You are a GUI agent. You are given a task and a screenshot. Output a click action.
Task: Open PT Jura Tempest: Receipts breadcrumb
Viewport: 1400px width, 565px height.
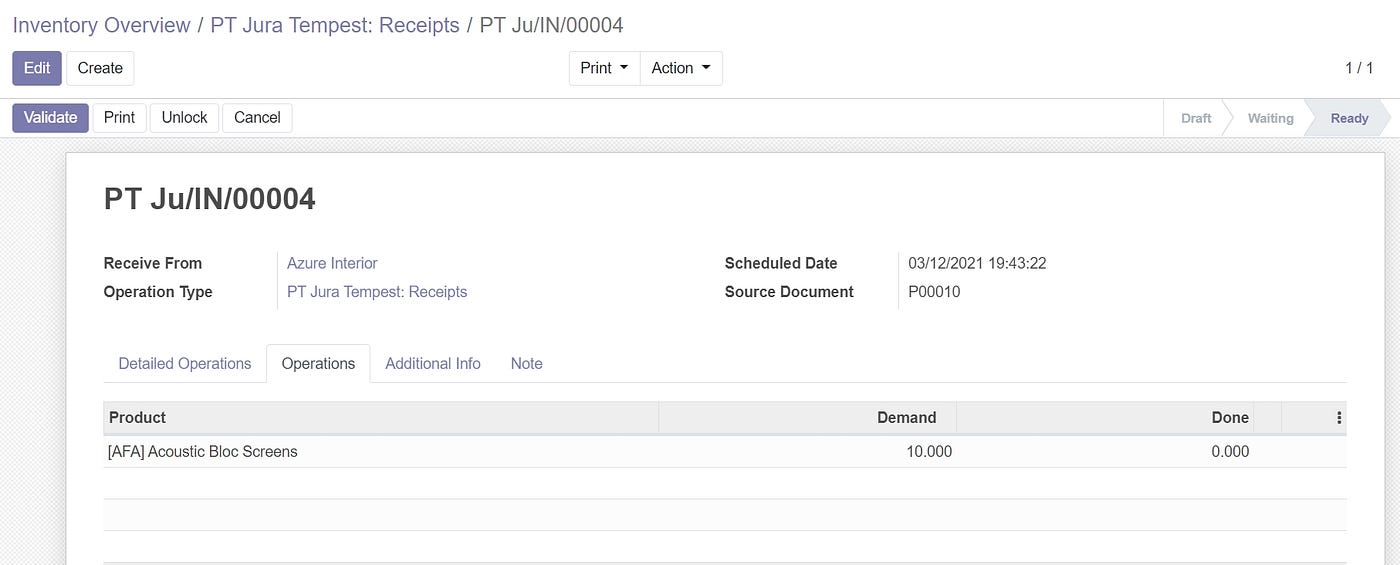(x=335, y=25)
